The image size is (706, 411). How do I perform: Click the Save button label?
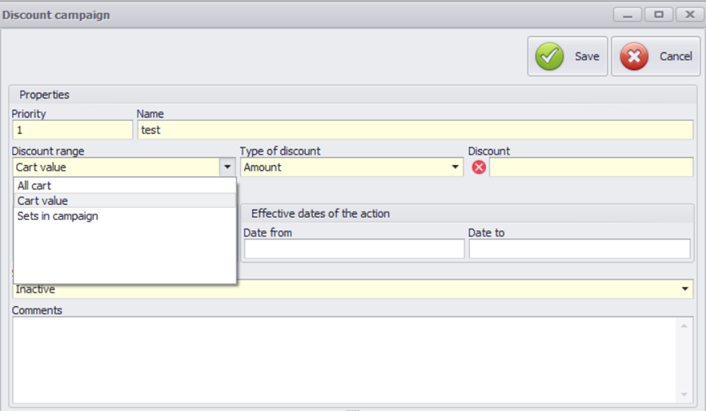coord(587,56)
